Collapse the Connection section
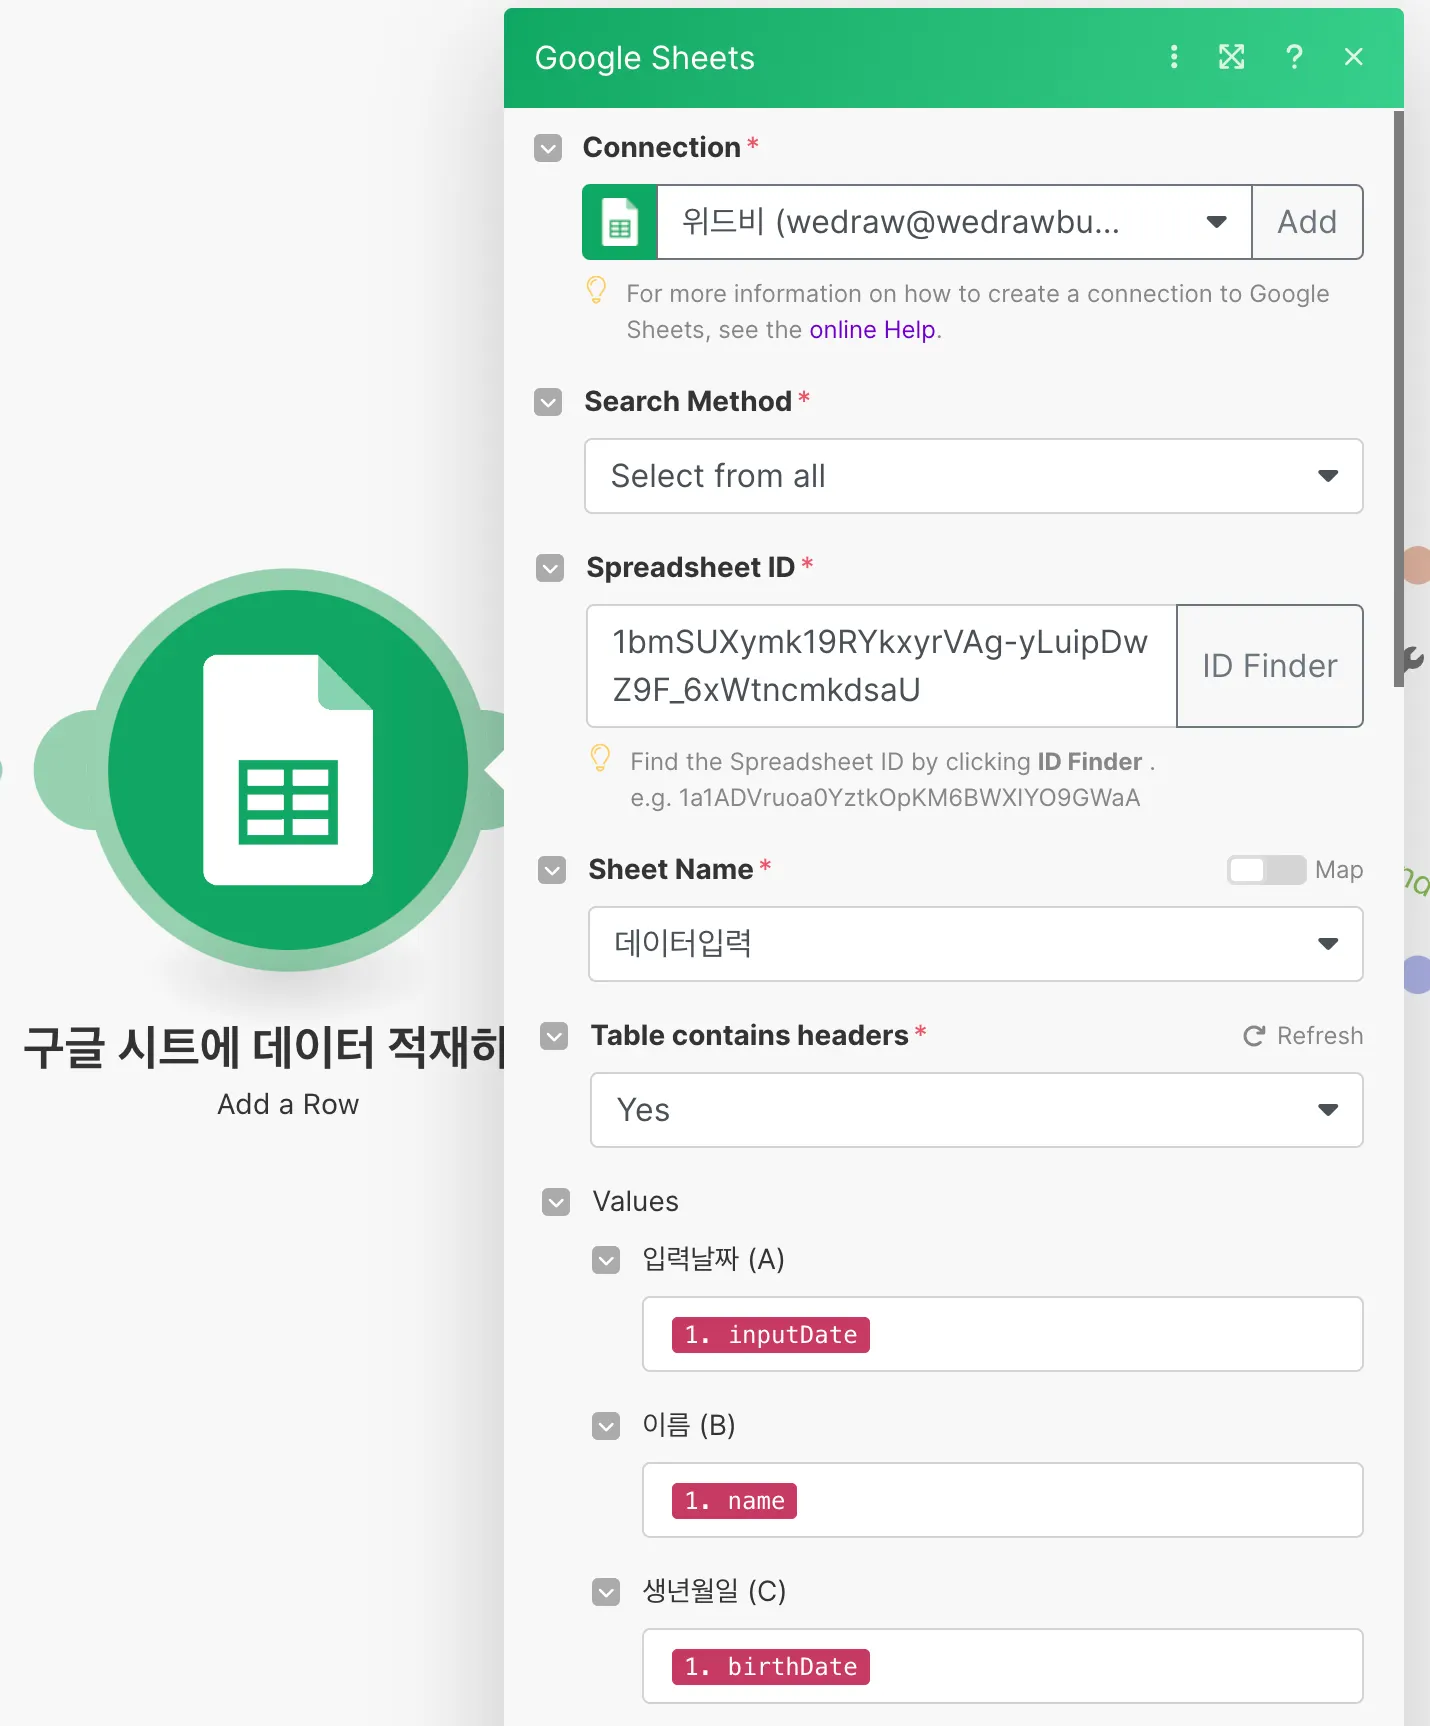 548,148
